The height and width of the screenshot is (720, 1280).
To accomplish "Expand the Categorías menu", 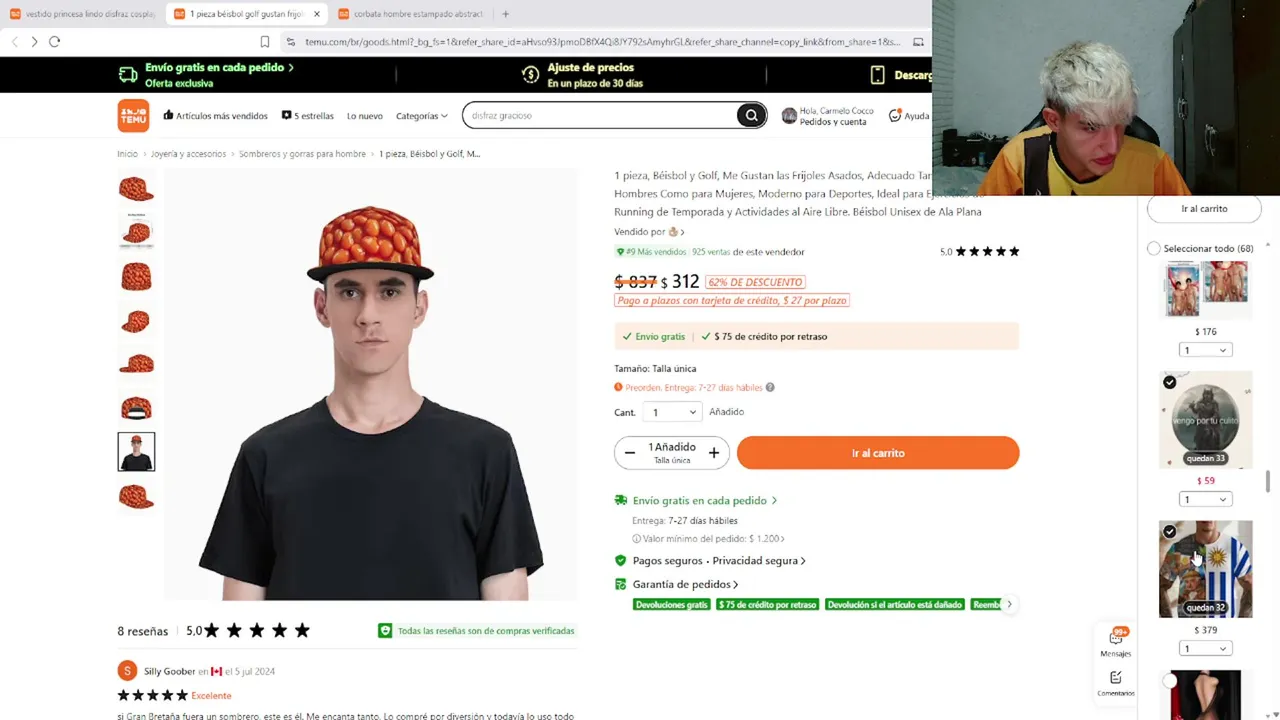I will pyautogui.click(x=422, y=116).
